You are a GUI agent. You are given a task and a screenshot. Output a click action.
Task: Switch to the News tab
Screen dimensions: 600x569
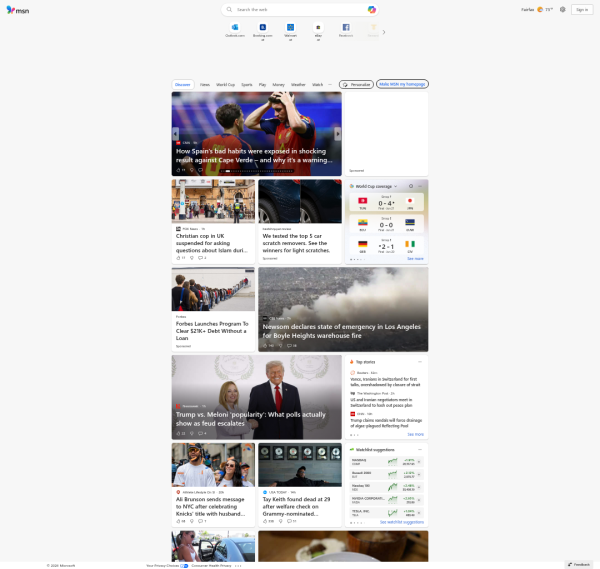point(205,85)
